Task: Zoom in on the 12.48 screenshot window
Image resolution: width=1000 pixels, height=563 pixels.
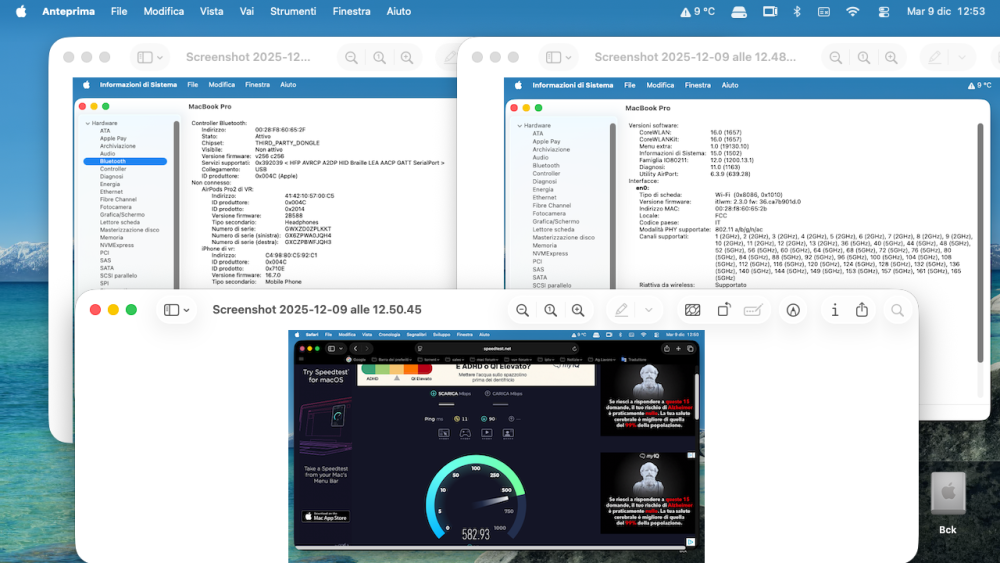Action: pos(891,58)
